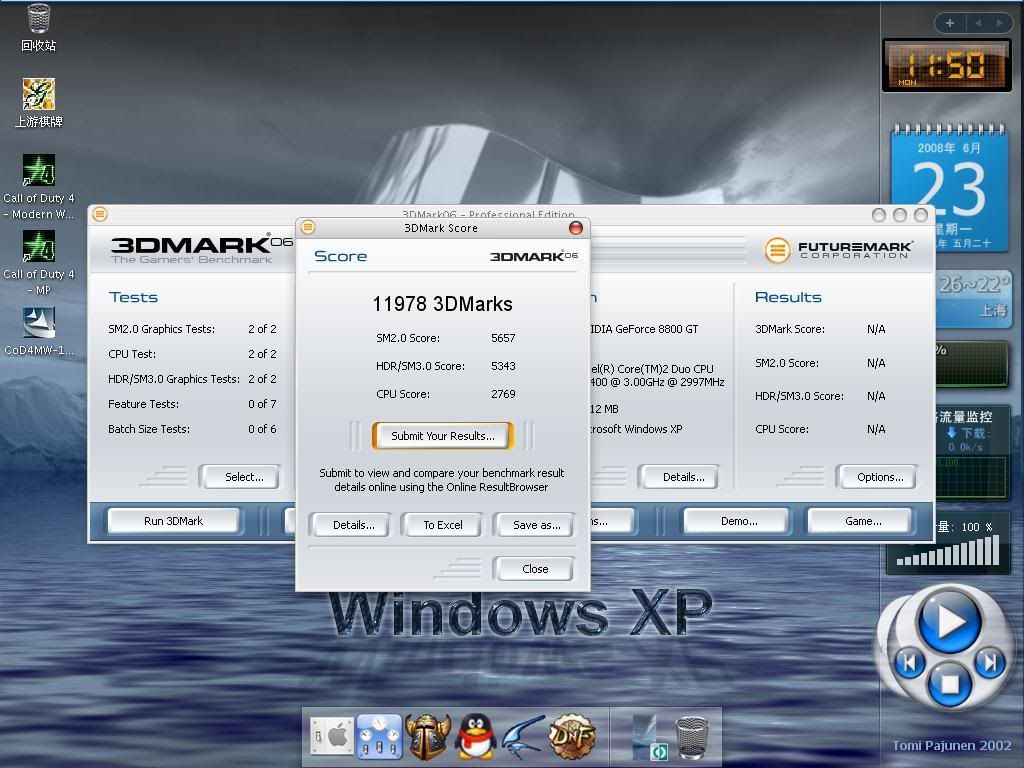Click the 流量监控 network monitor widget
Screen dimensions: 1024x768
click(973, 451)
